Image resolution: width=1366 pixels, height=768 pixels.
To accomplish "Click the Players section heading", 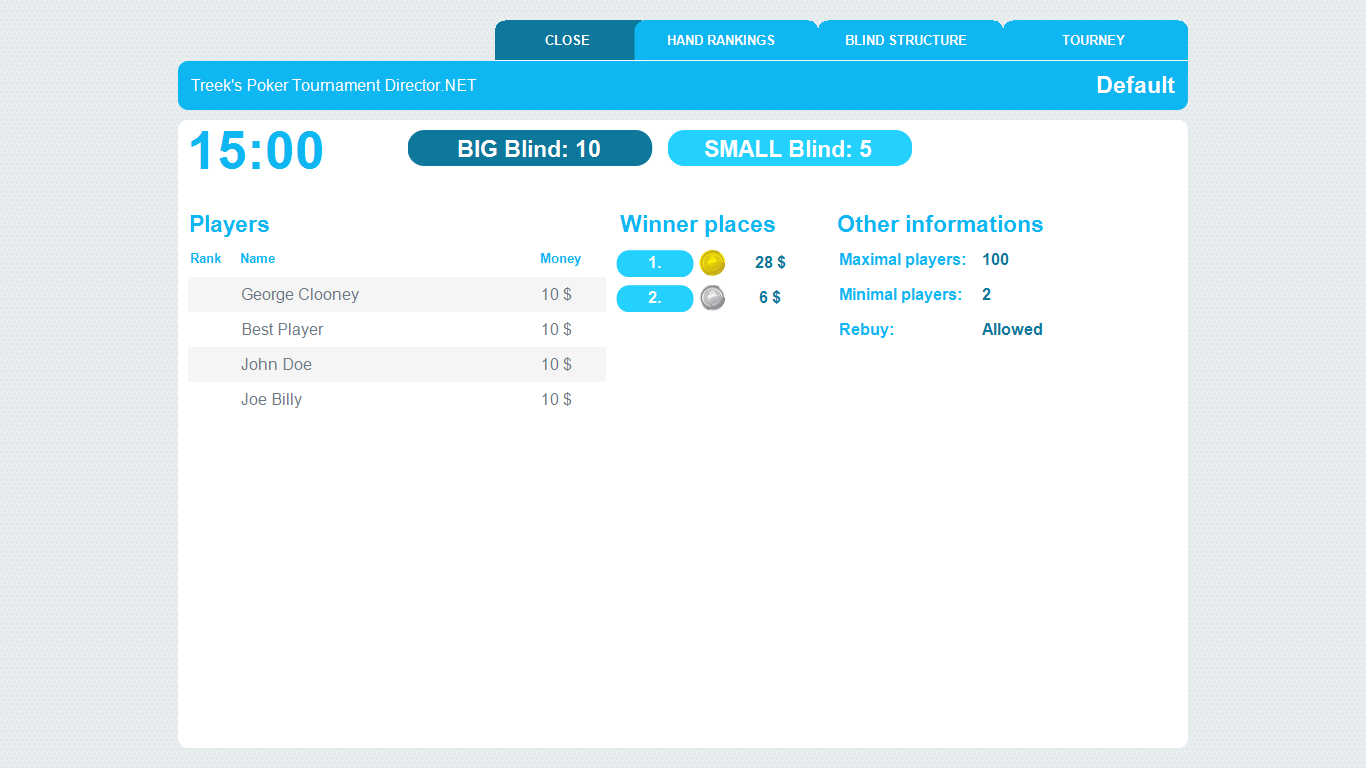I will point(229,224).
